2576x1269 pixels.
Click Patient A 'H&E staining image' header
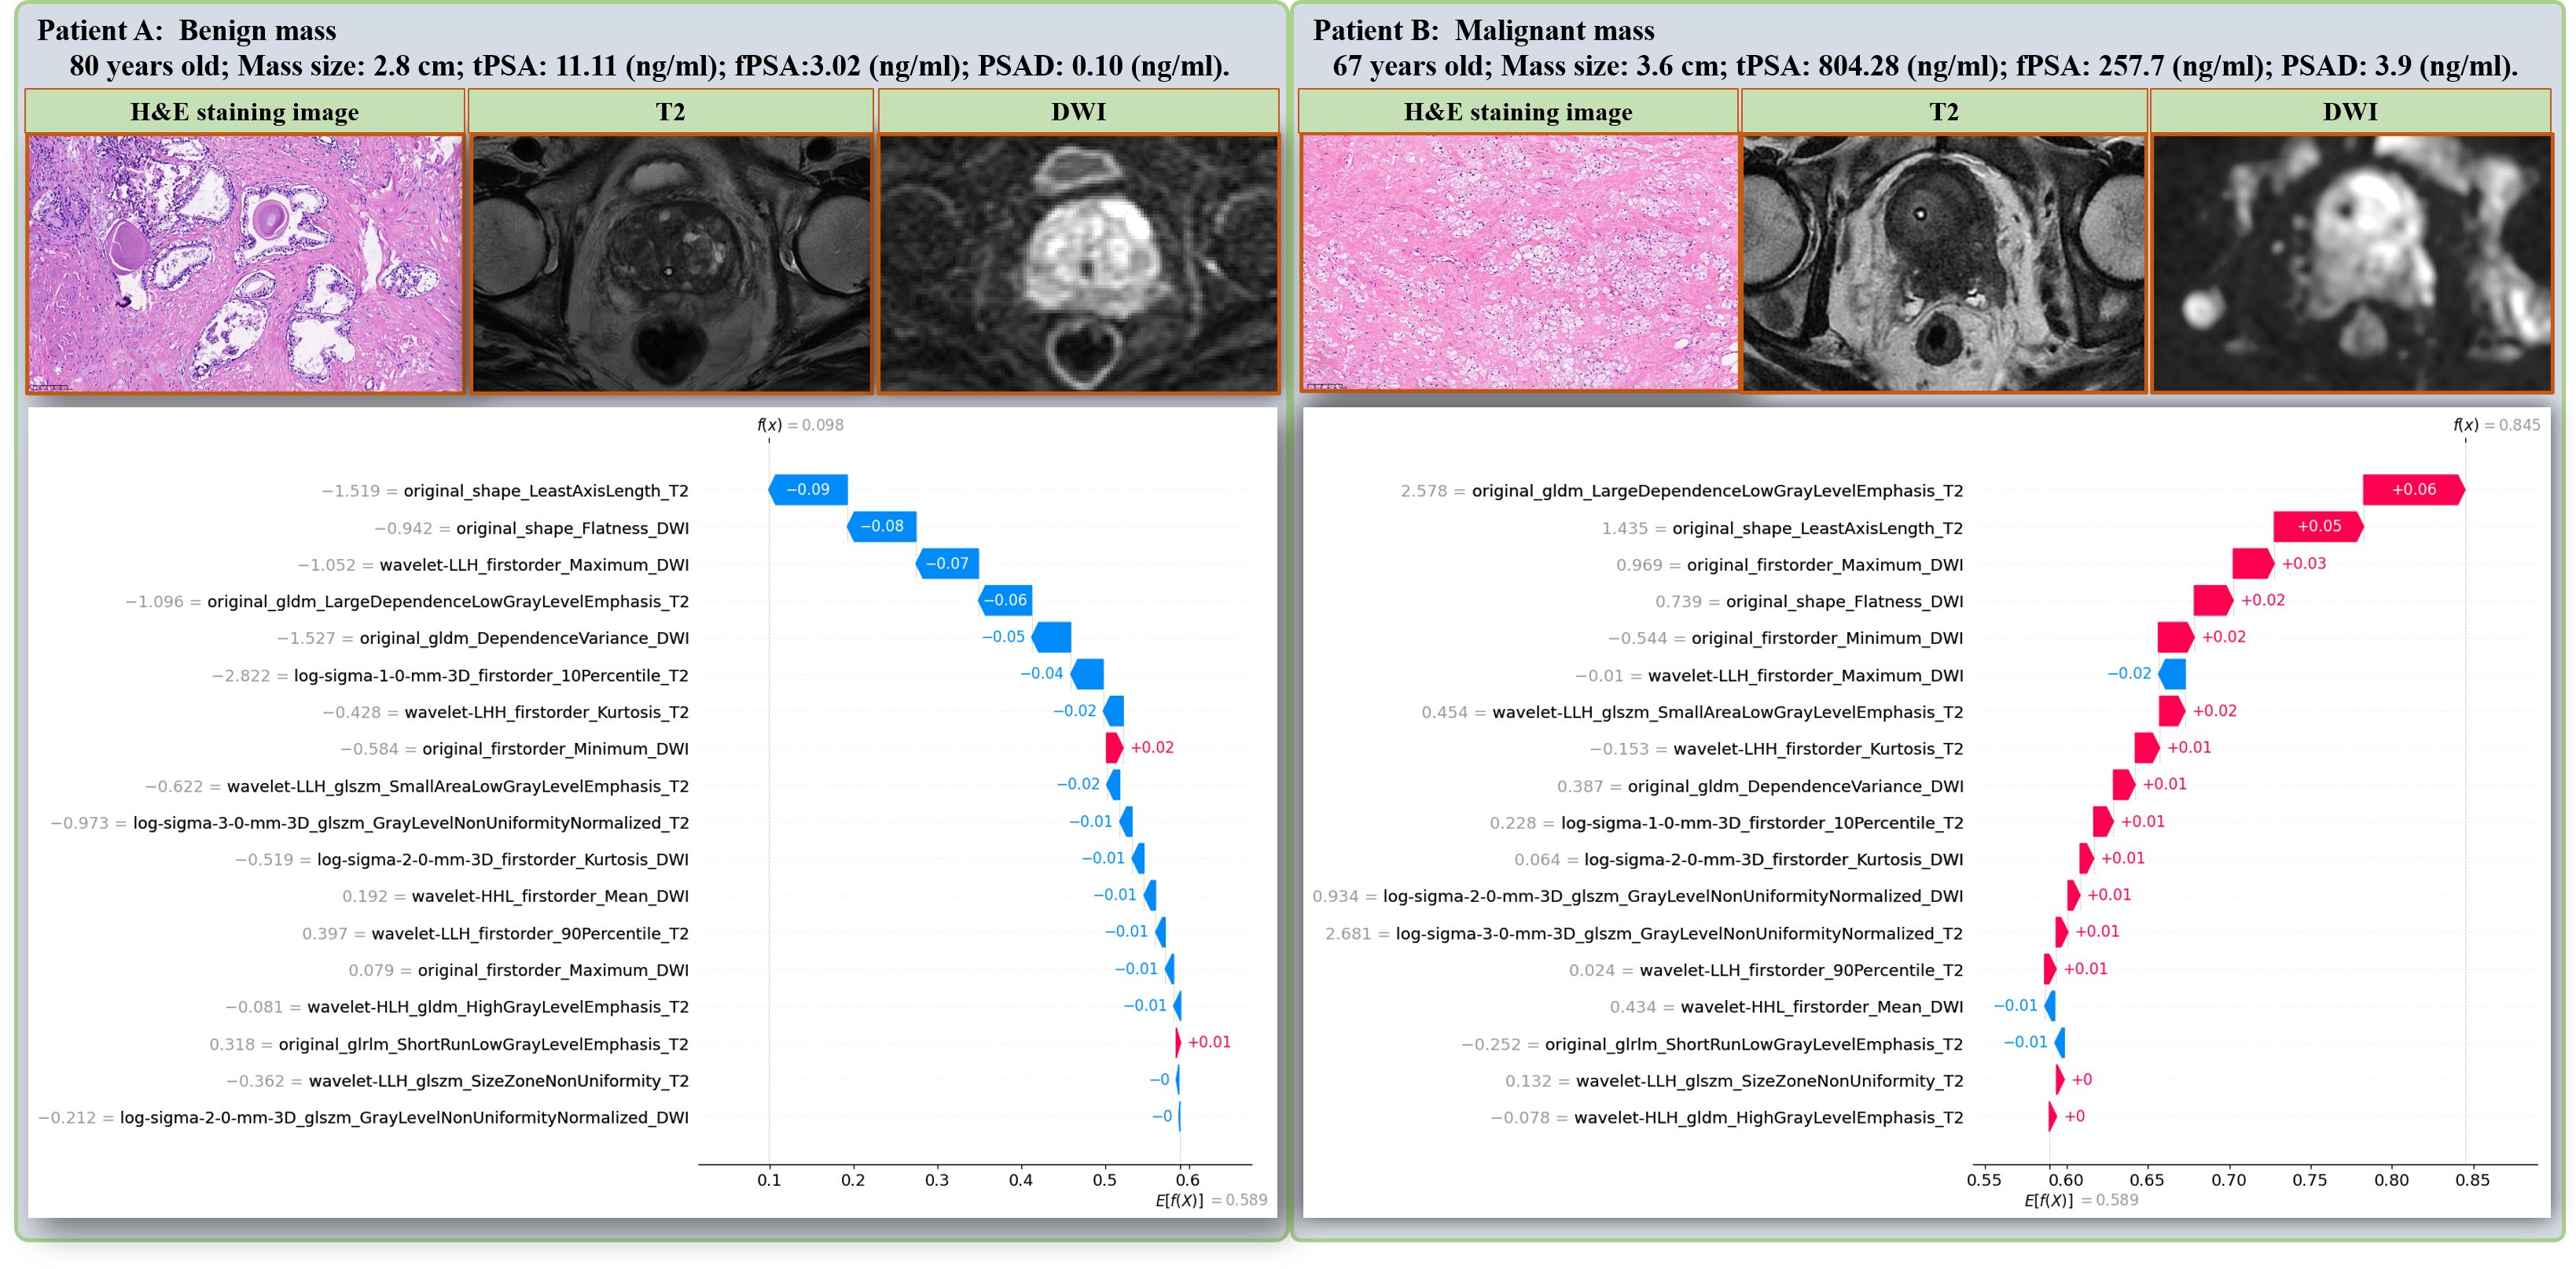(244, 111)
